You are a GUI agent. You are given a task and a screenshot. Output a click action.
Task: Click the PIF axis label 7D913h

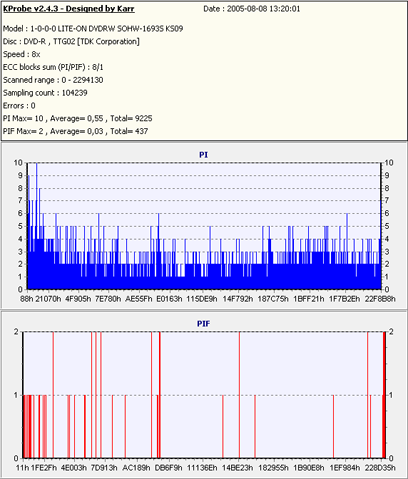[x=104, y=468]
